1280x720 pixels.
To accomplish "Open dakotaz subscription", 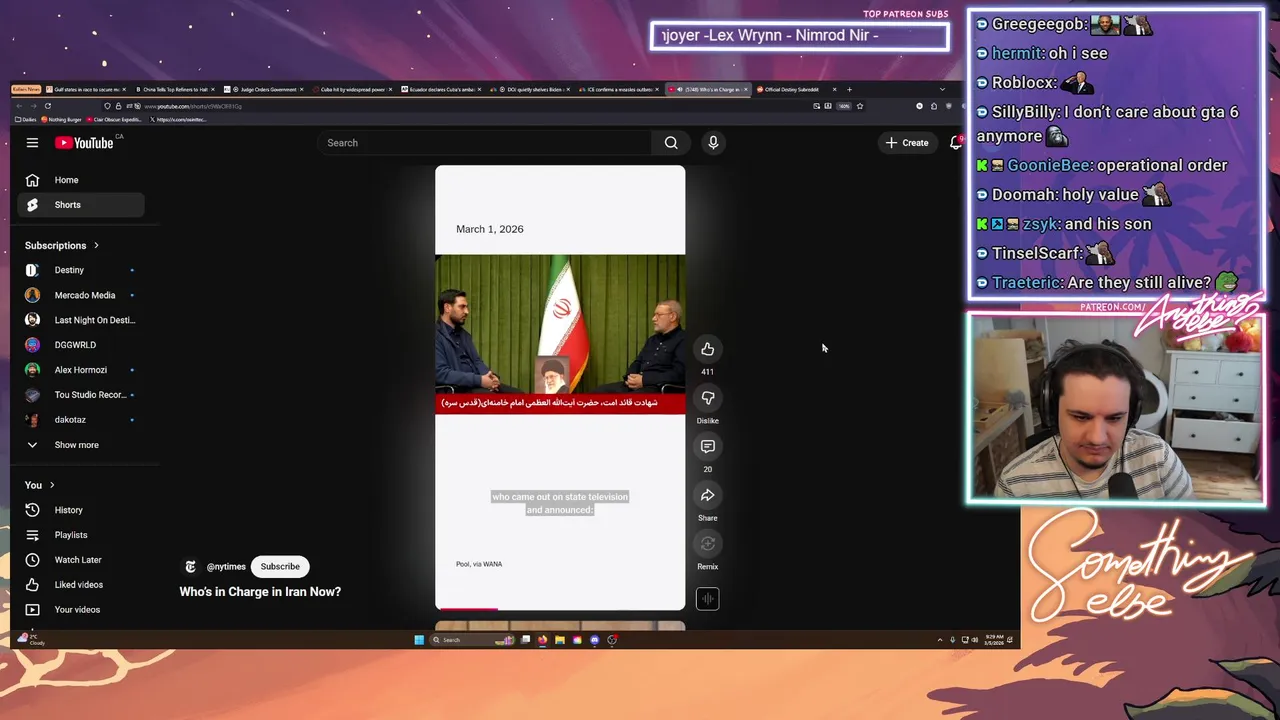I will click(81, 420).
